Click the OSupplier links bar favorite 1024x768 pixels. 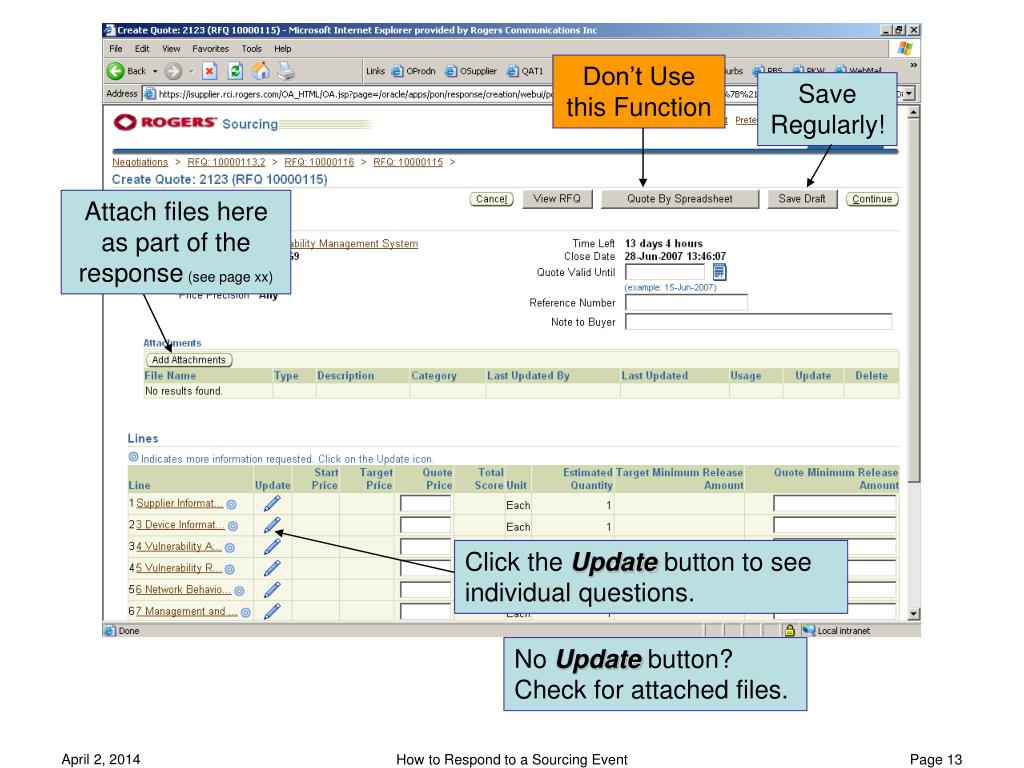[x=470, y=71]
